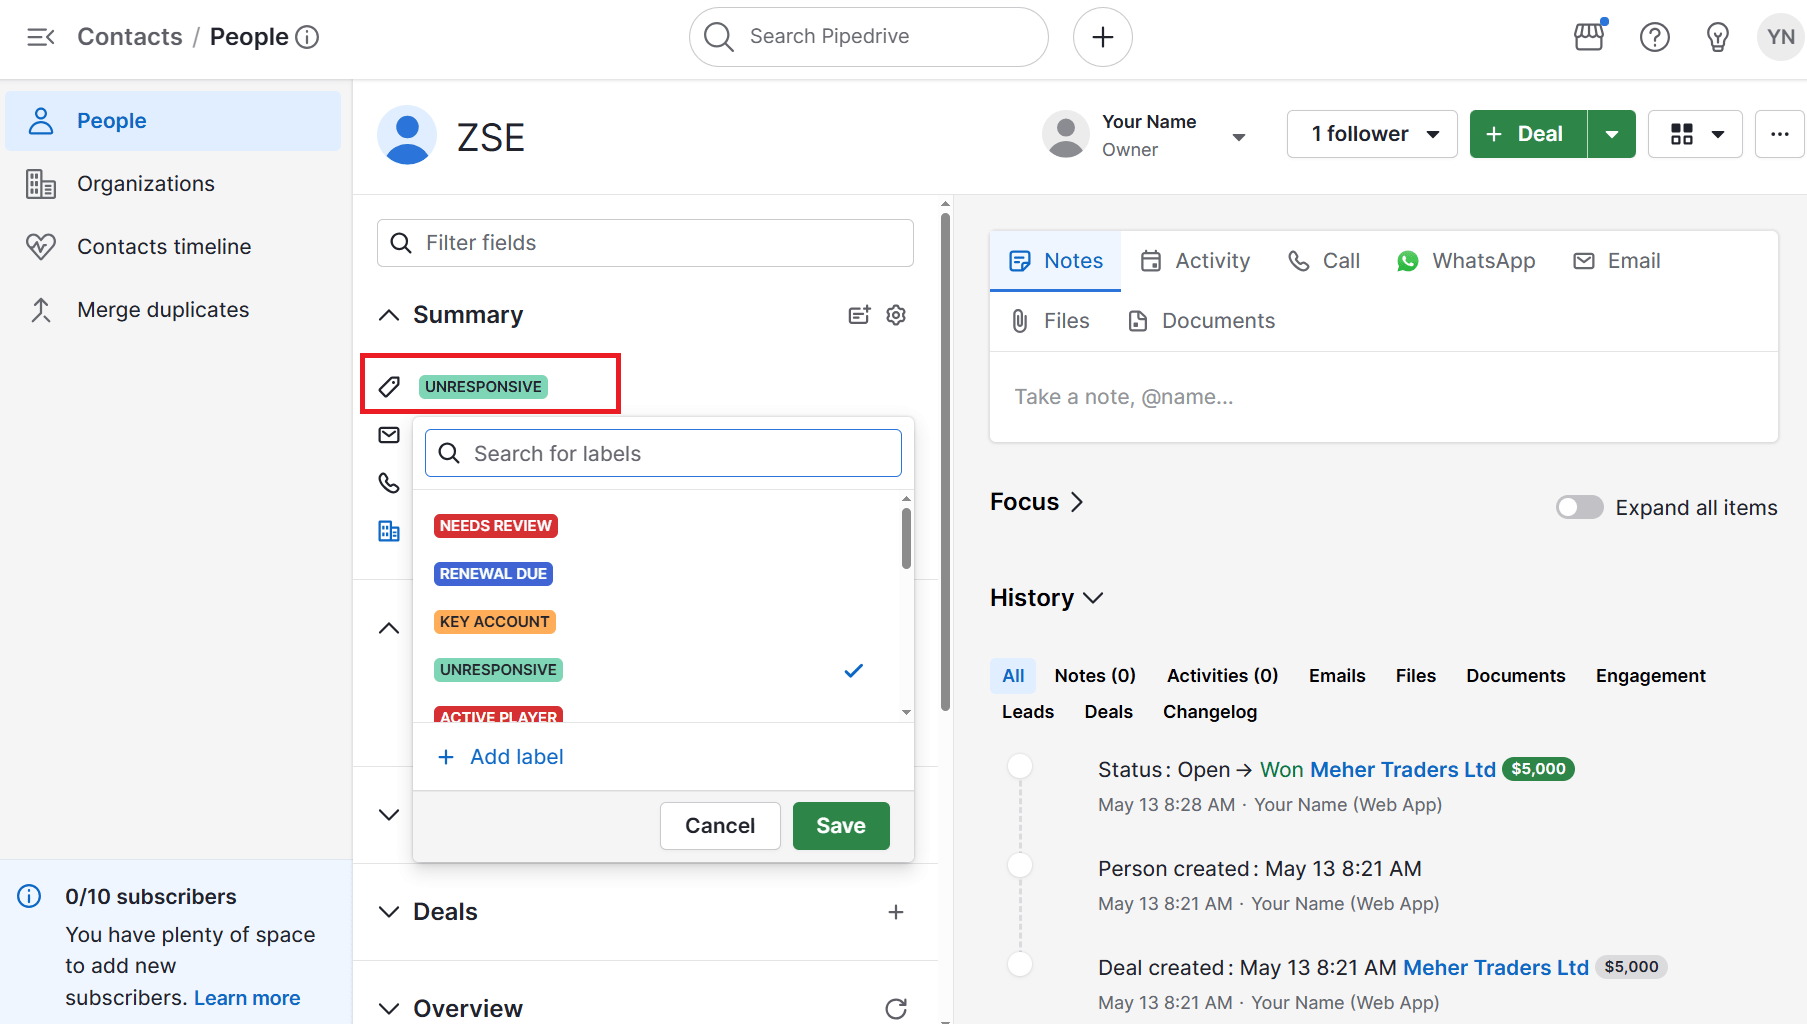Image resolution: width=1807 pixels, height=1024 pixels.
Task: Click the green Deal button
Action: pos(1528,134)
